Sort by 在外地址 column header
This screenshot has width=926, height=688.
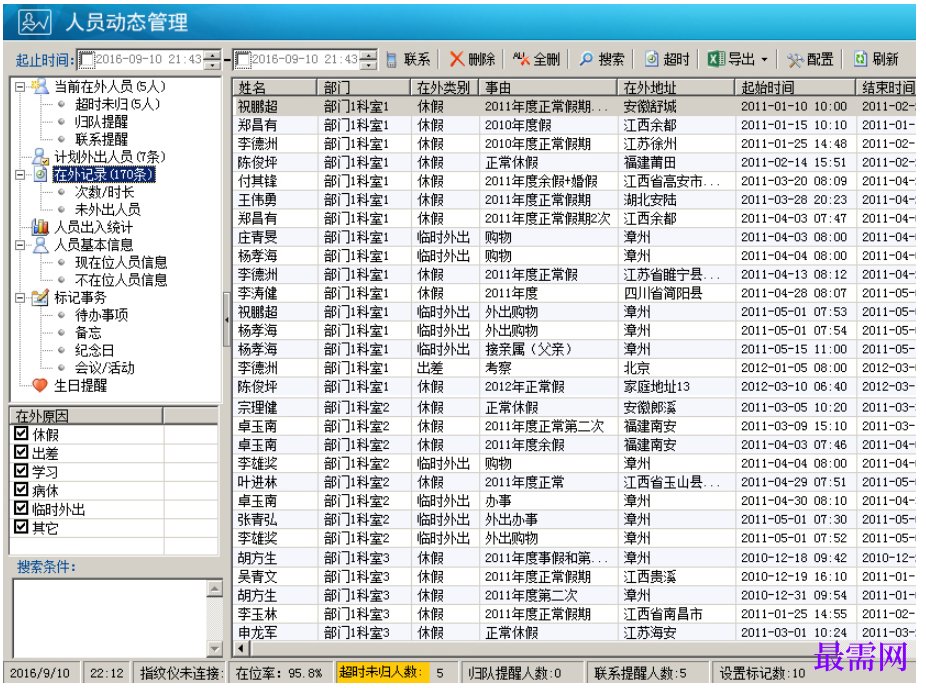(x=676, y=87)
